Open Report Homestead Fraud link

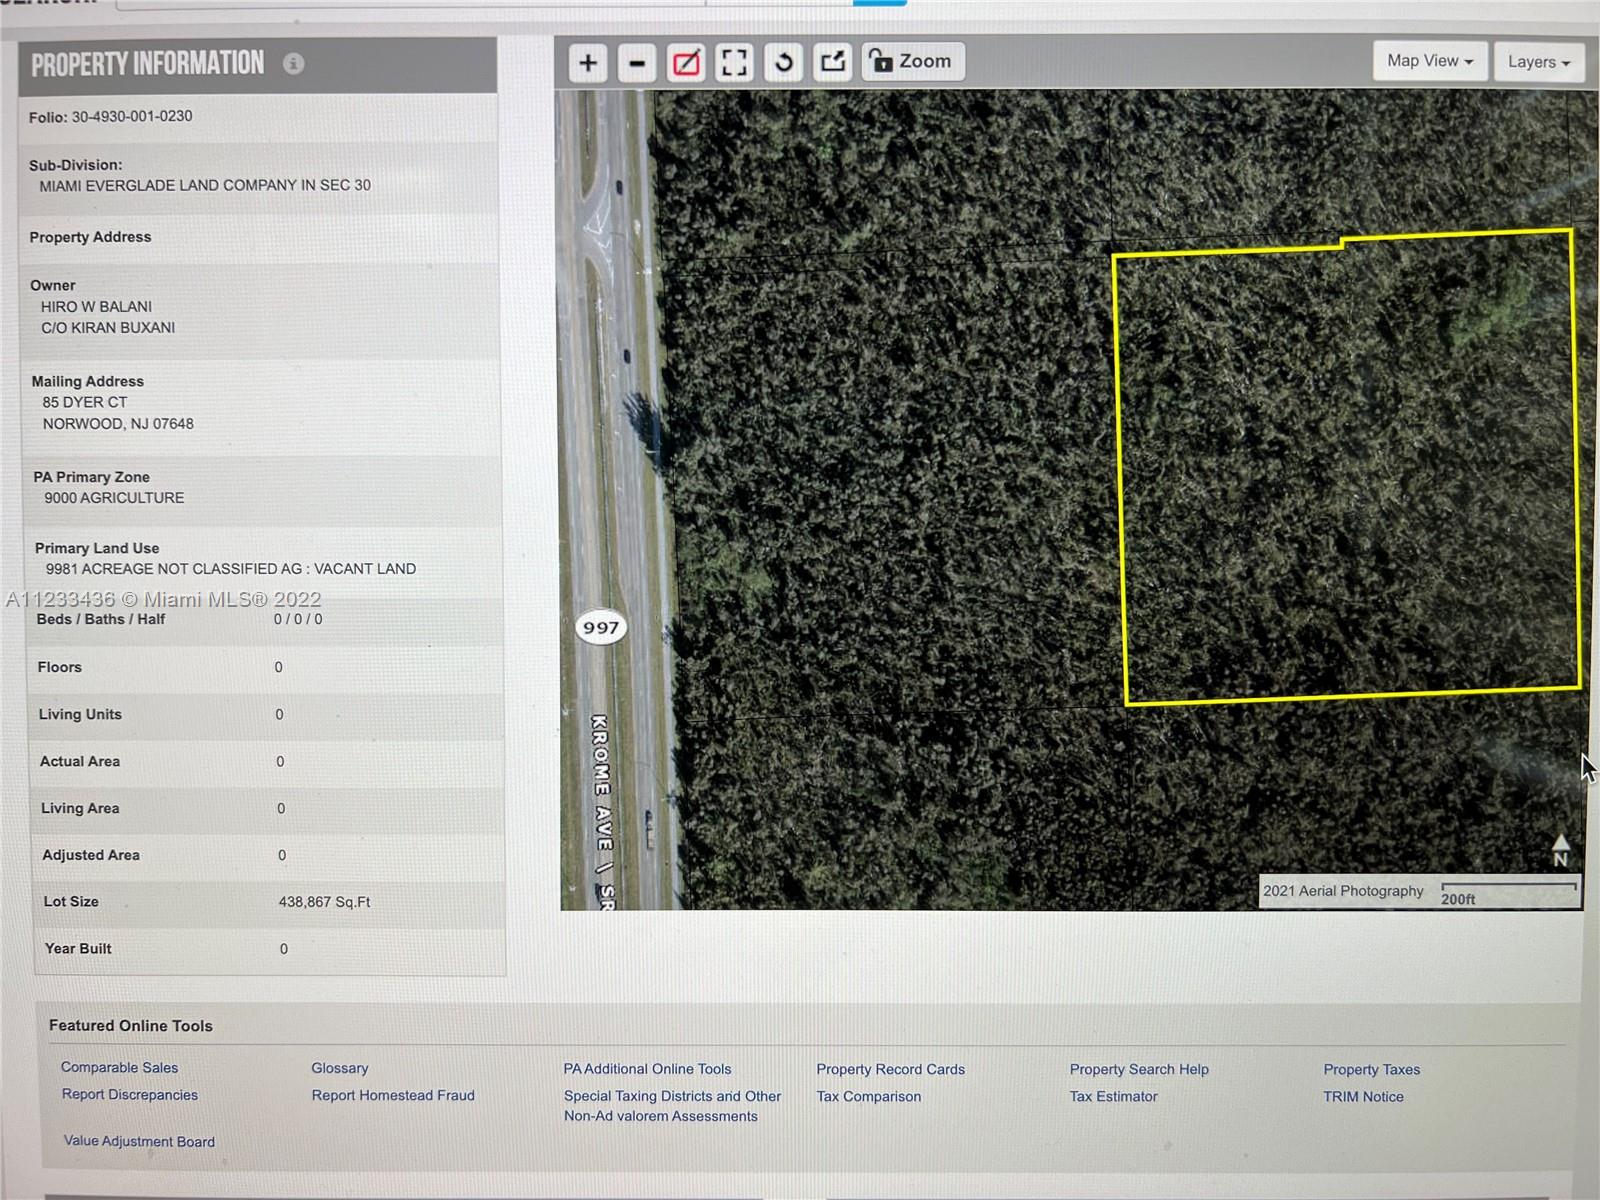pos(393,1095)
